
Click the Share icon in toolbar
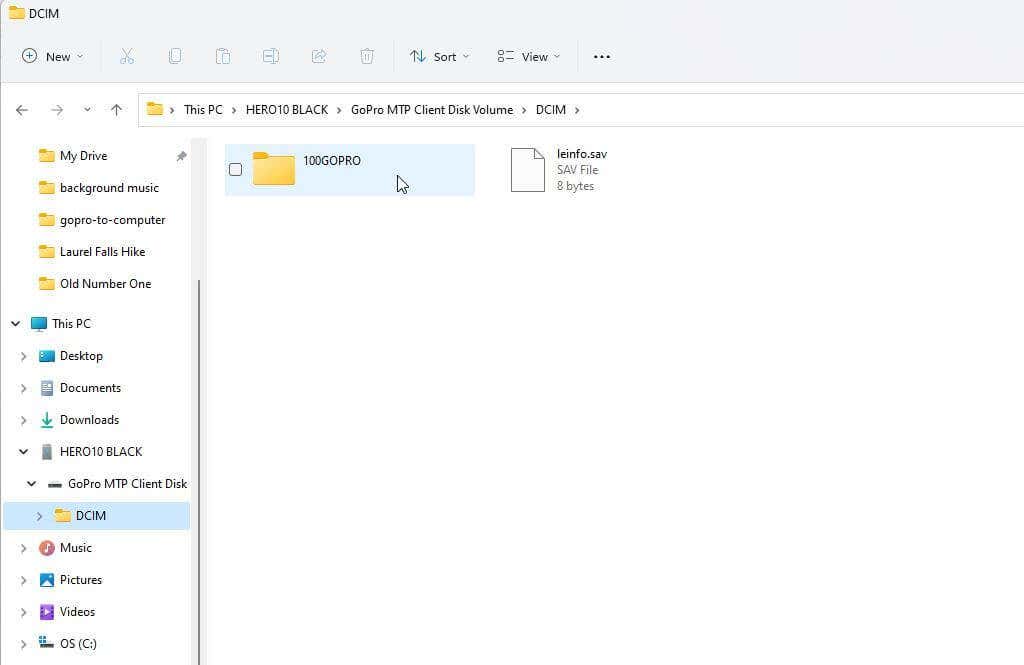coord(319,56)
